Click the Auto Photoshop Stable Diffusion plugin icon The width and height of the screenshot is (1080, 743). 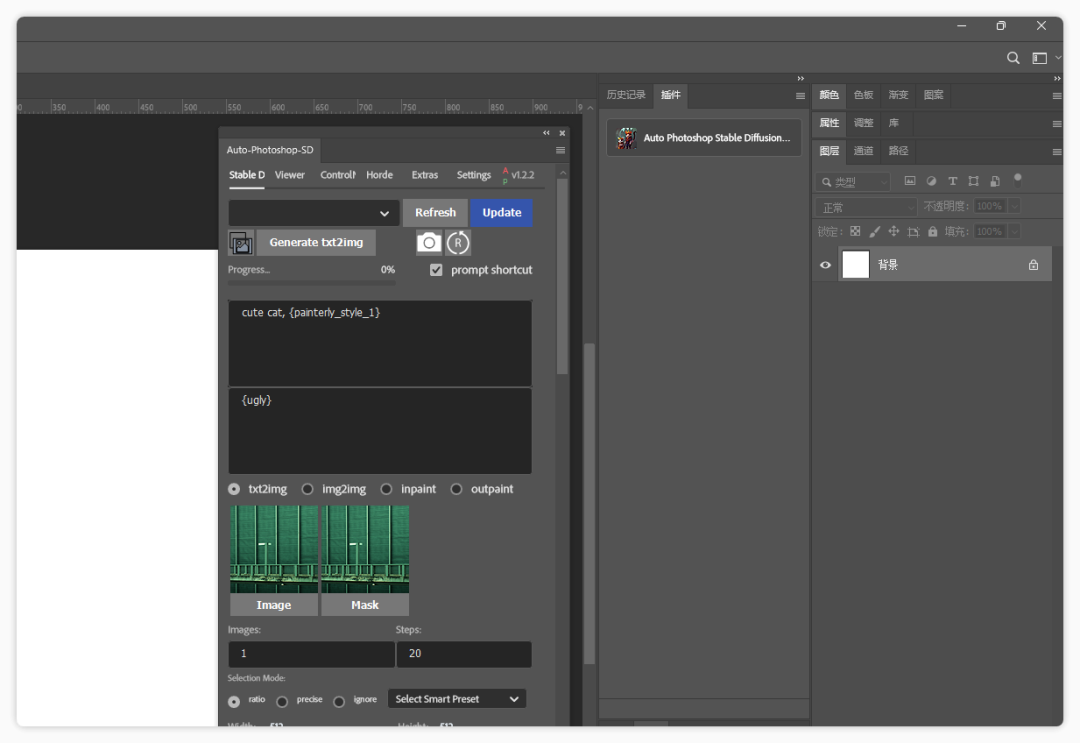[627, 138]
